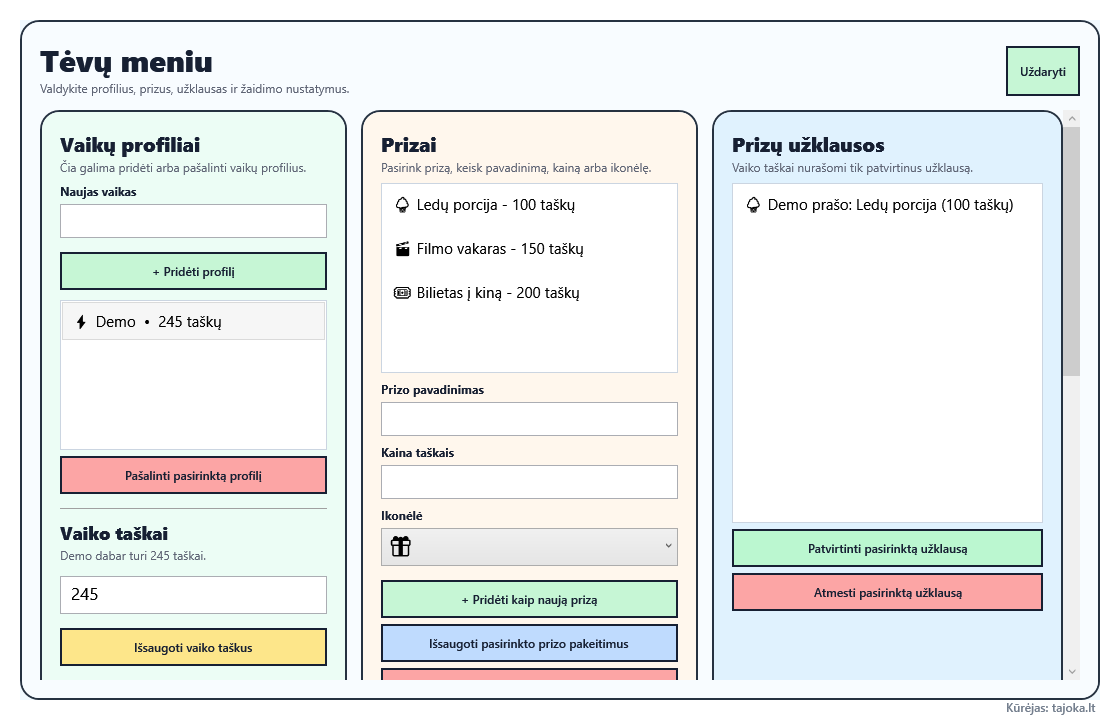Click the ice cream icon in Demo's prize request
This screenshot has height=720, width=1120.
753,205
